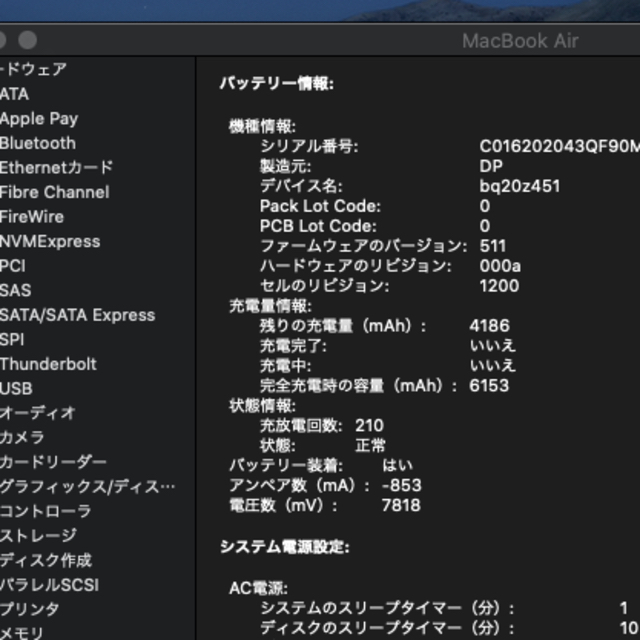Click the cycle count value 210
This screenshot has height=640, width=640.
(369, 426)
